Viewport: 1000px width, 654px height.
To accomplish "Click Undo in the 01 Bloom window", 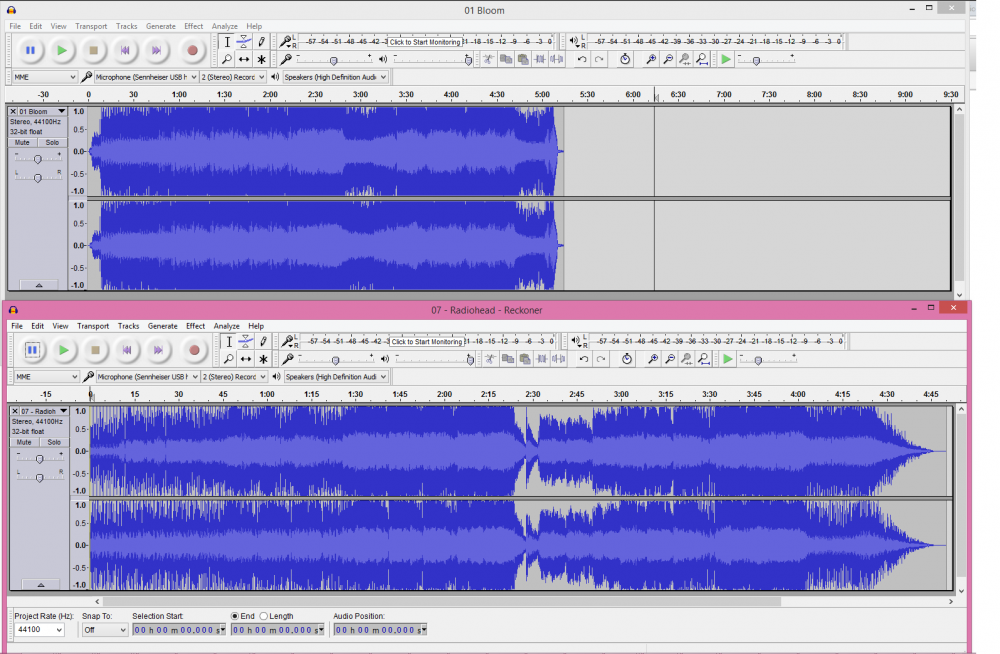I will pyautogui.click(x=582, y=59).
